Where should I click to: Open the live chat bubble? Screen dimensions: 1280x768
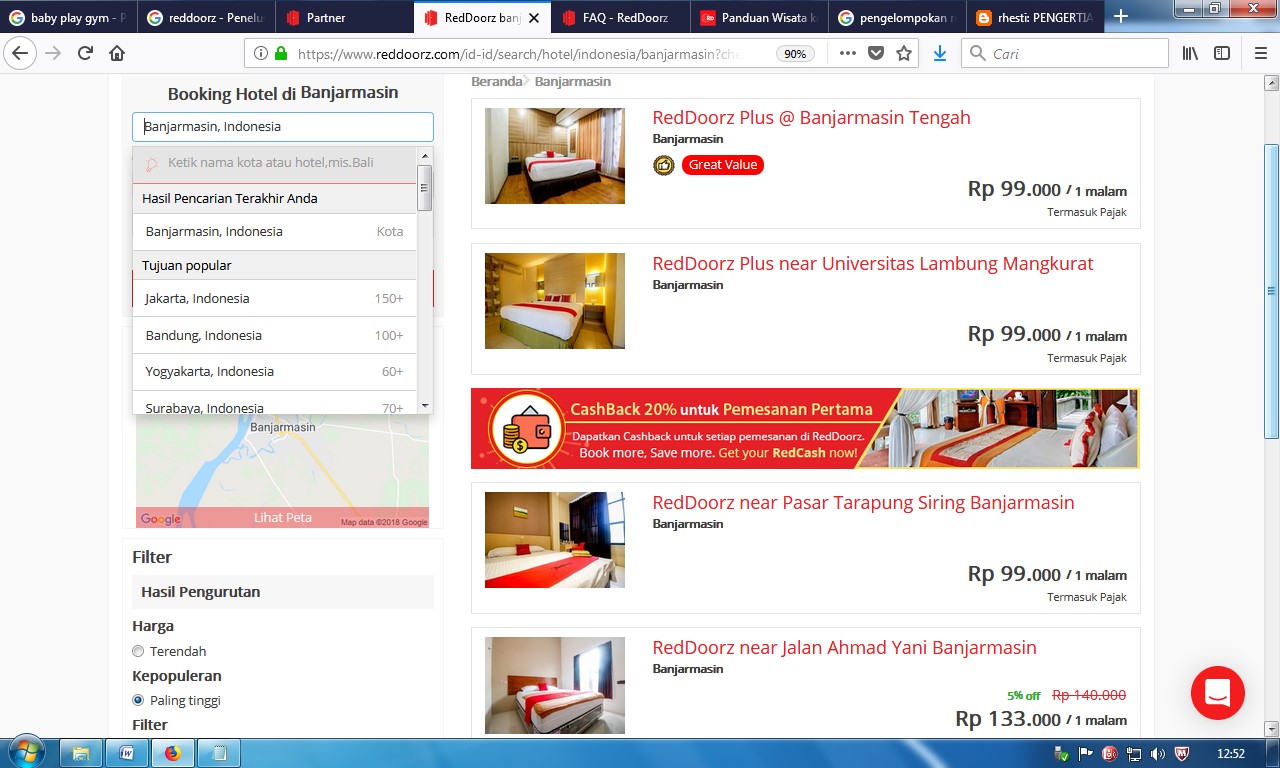(x=1218, y=692)
